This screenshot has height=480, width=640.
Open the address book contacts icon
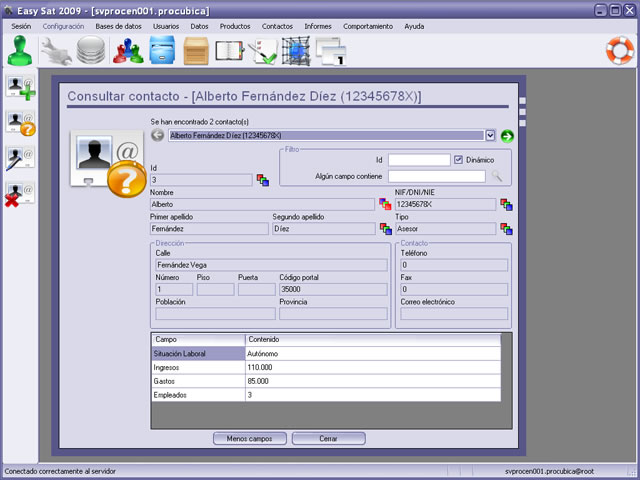[x=229, y=51]
